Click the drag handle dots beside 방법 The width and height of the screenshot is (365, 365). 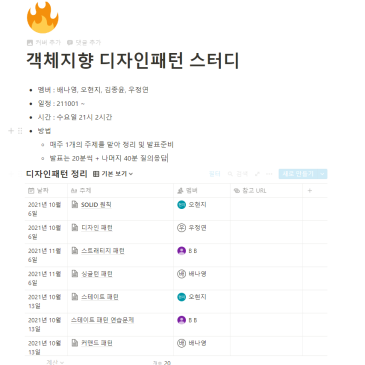(x=20, y=131)
